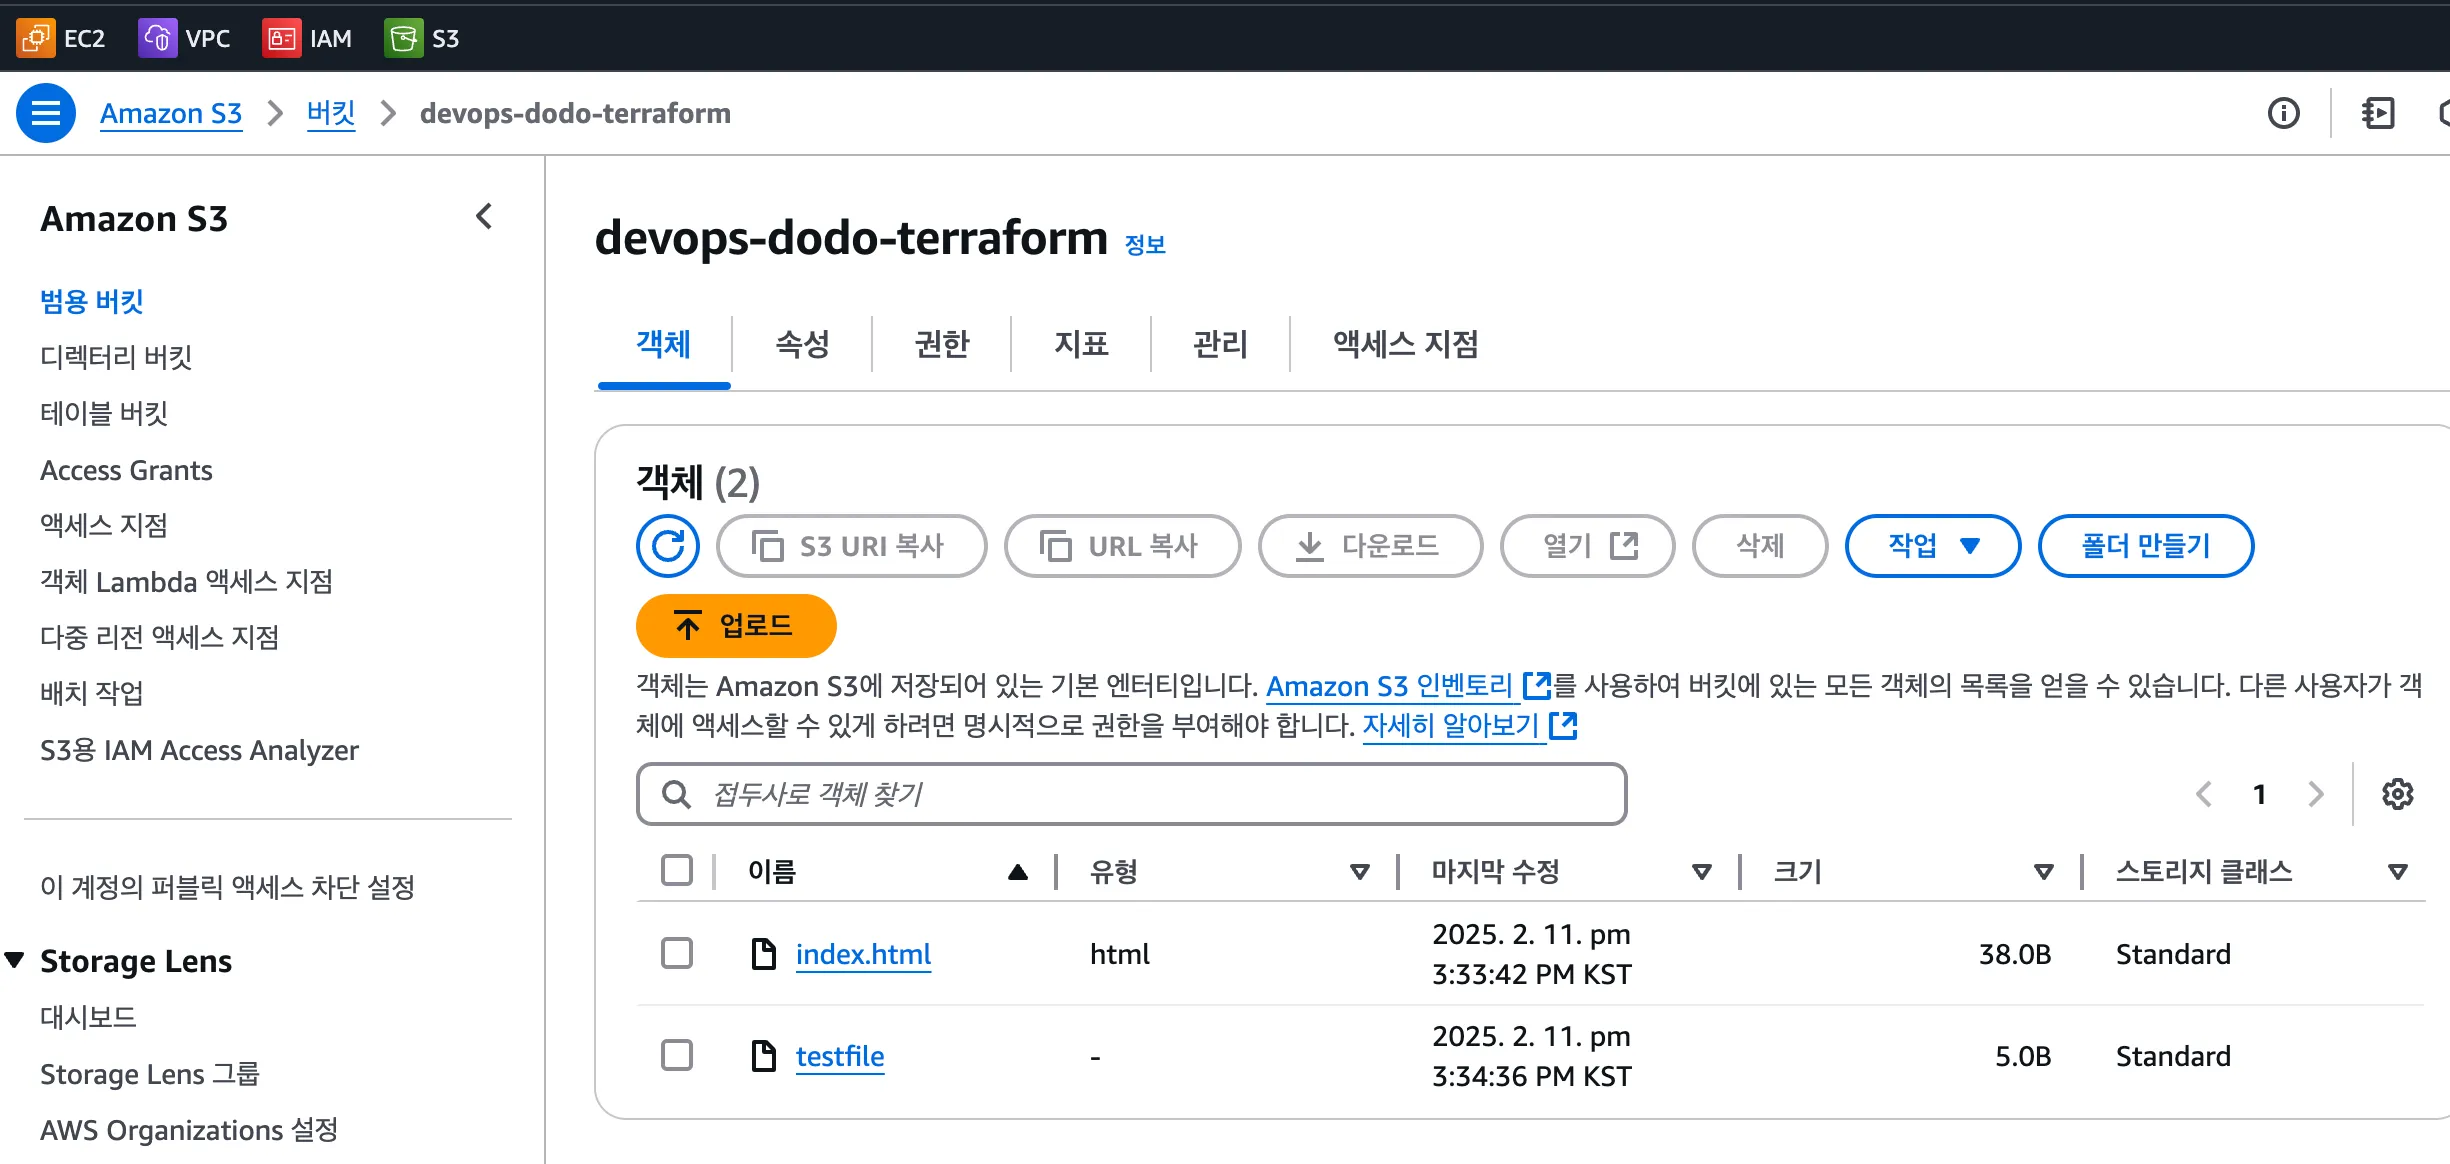Sort by 크기 column arrow
Image resolution: width=2450 pixels, height=1164 pixels.
2044,872
